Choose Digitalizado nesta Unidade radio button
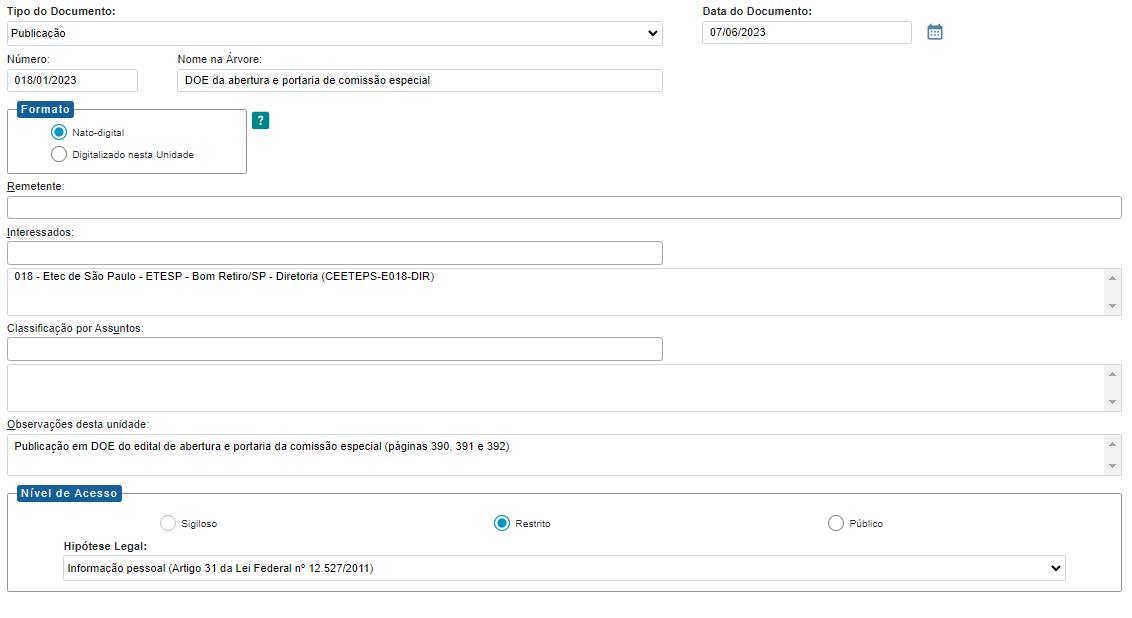1132x618 pixels. 59,154
